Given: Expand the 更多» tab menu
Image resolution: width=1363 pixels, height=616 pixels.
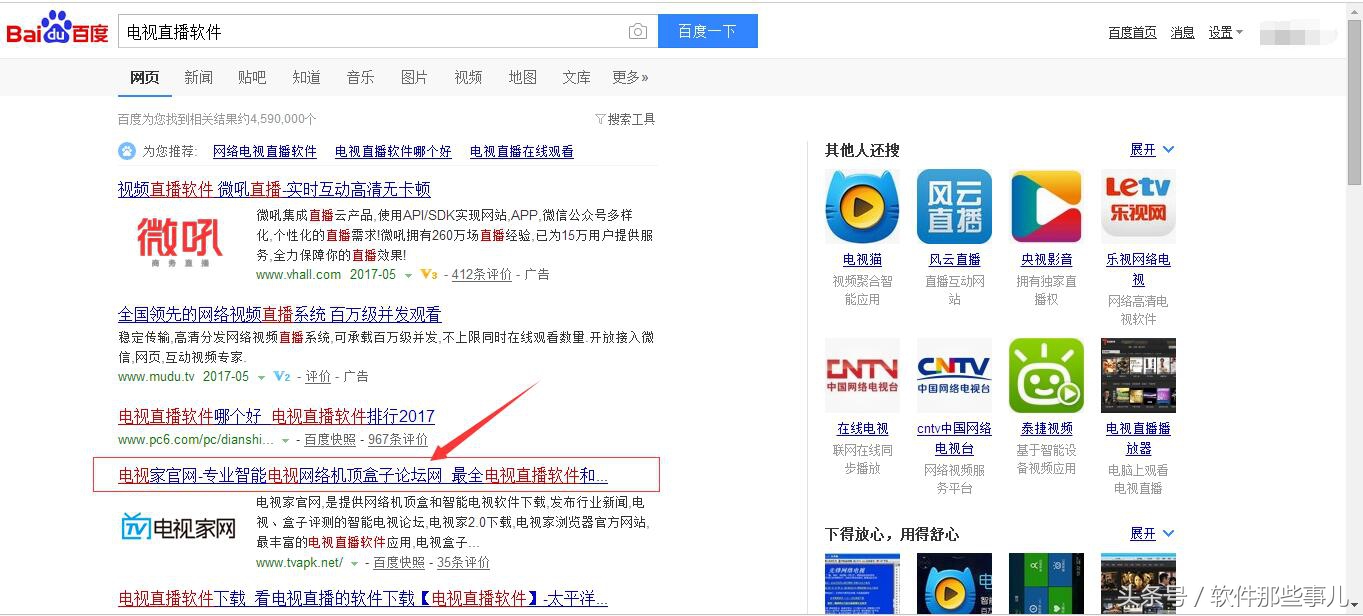Looking at the screenshot, I should pos(631,77).
